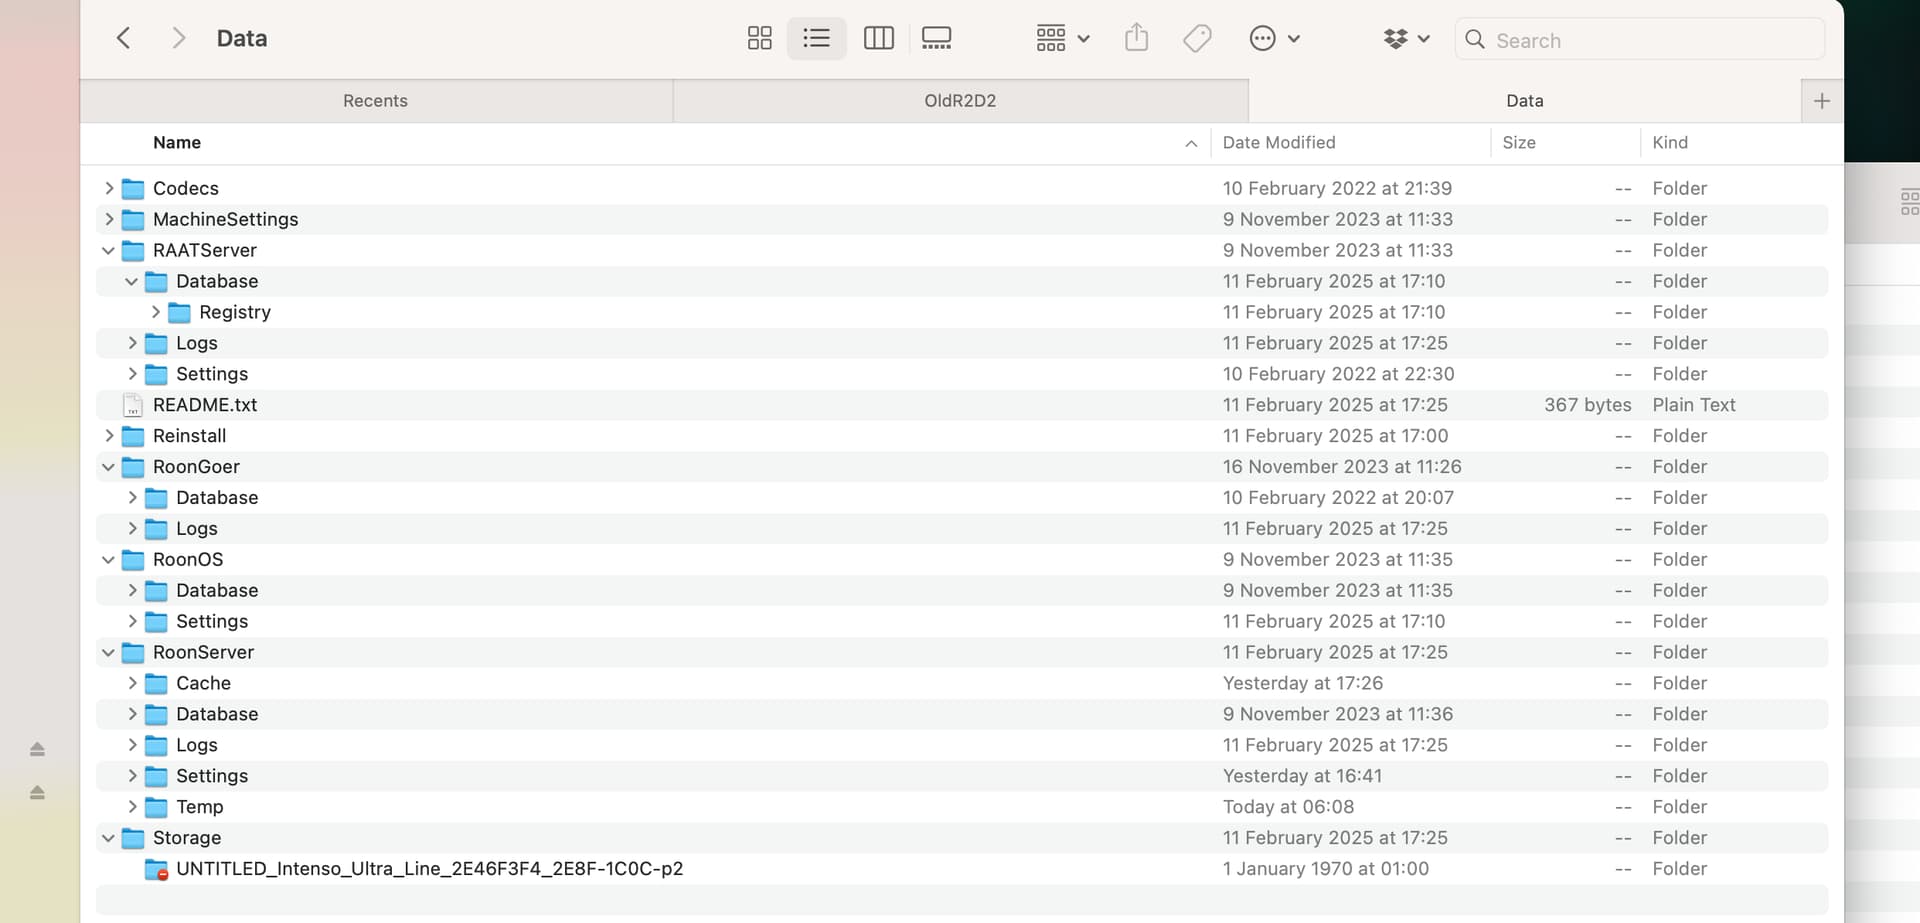Click the 'Plain Text' kind cell
The height and width of the screenshot is (923, 1920).
tap(1694, 405)
